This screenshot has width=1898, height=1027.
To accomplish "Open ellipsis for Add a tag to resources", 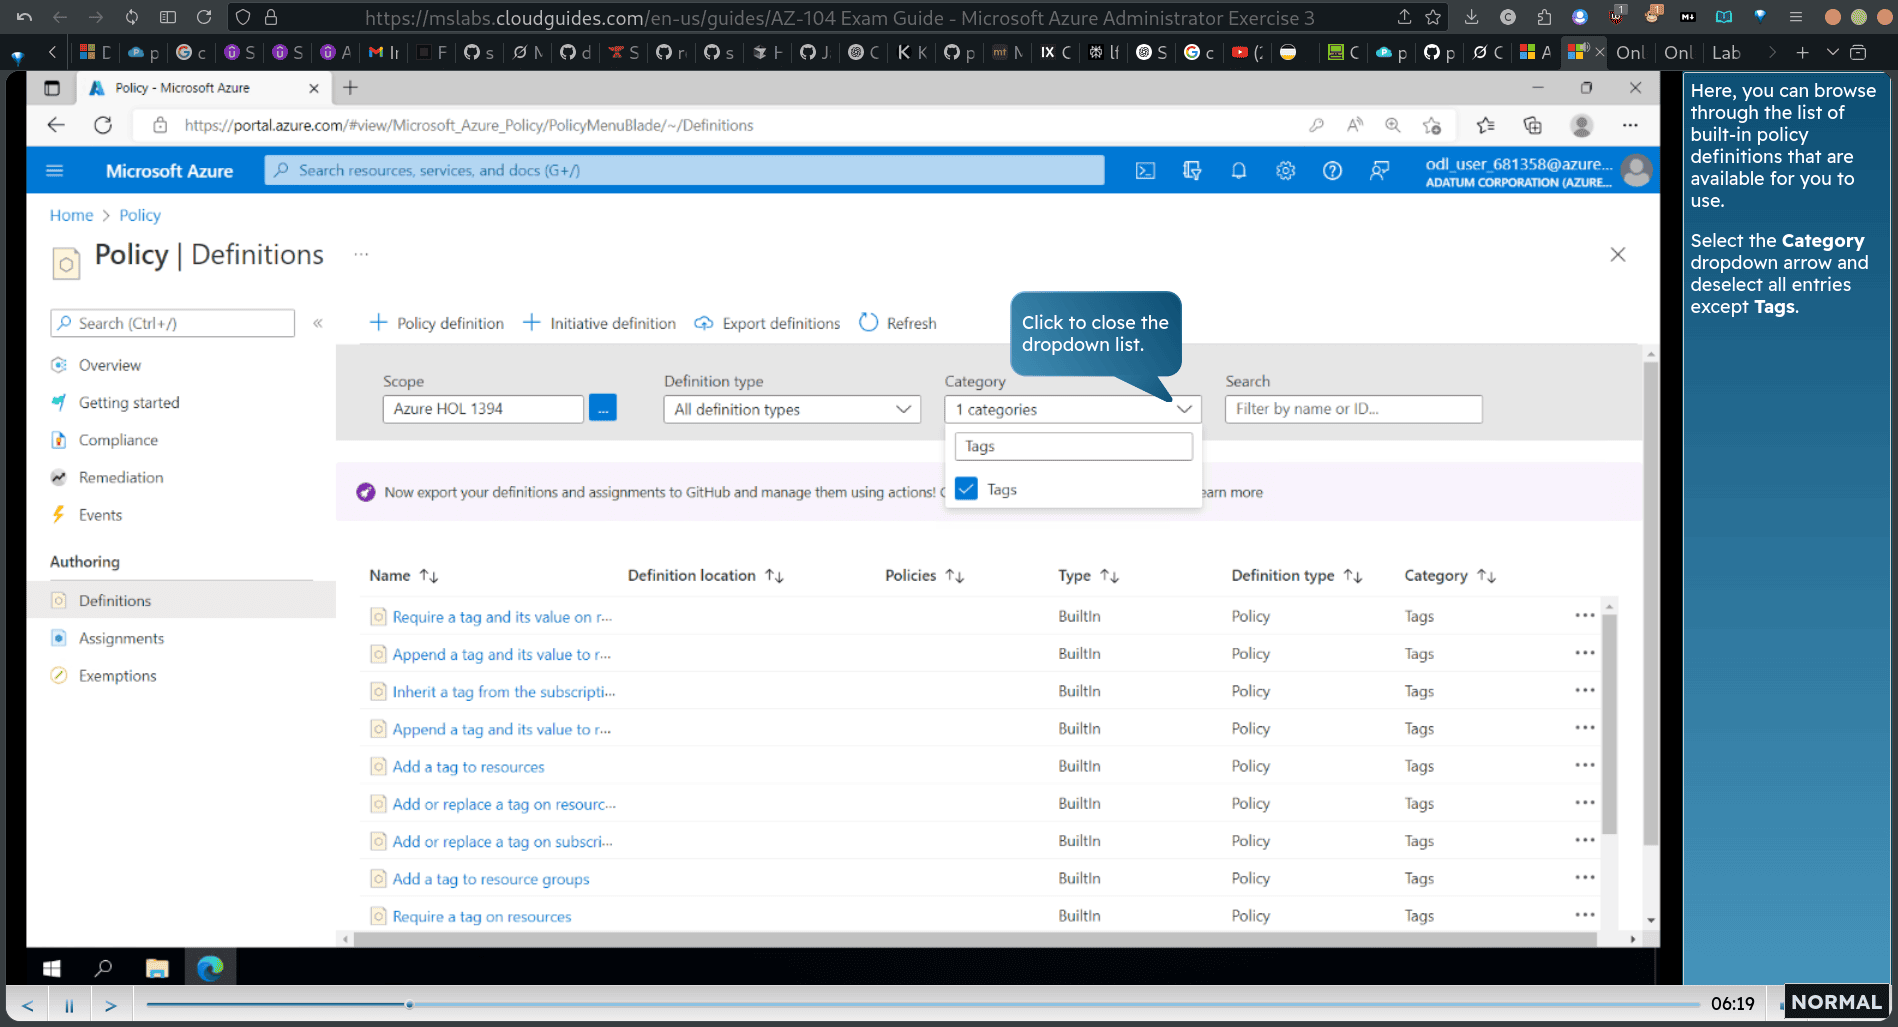I will pos(1584,765).
